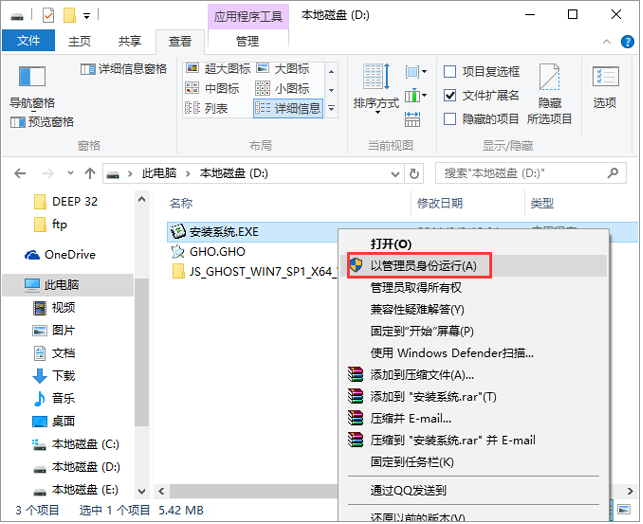This screenshot has width=643, height=524.
Task: Toggle Hidden items checkbox
Action: [x=450, y=119]
